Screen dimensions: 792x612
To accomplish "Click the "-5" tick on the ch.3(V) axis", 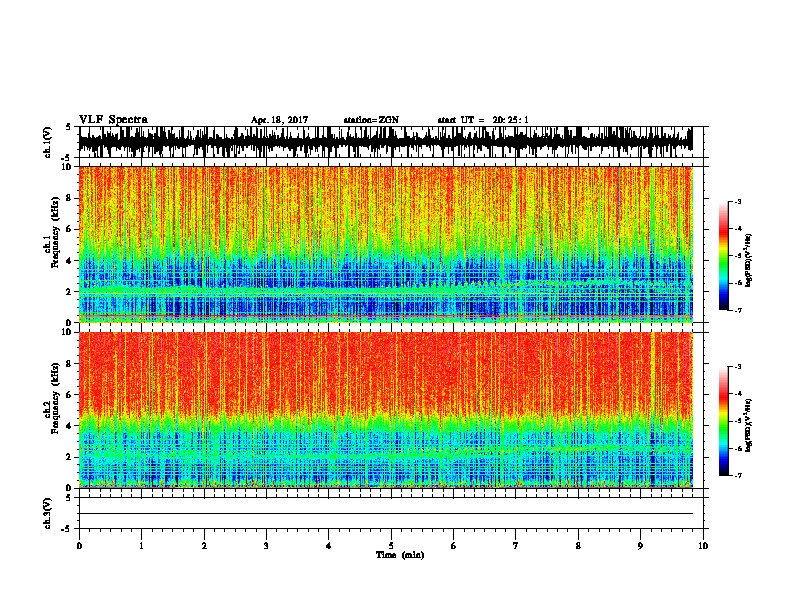I will point(67,529).
